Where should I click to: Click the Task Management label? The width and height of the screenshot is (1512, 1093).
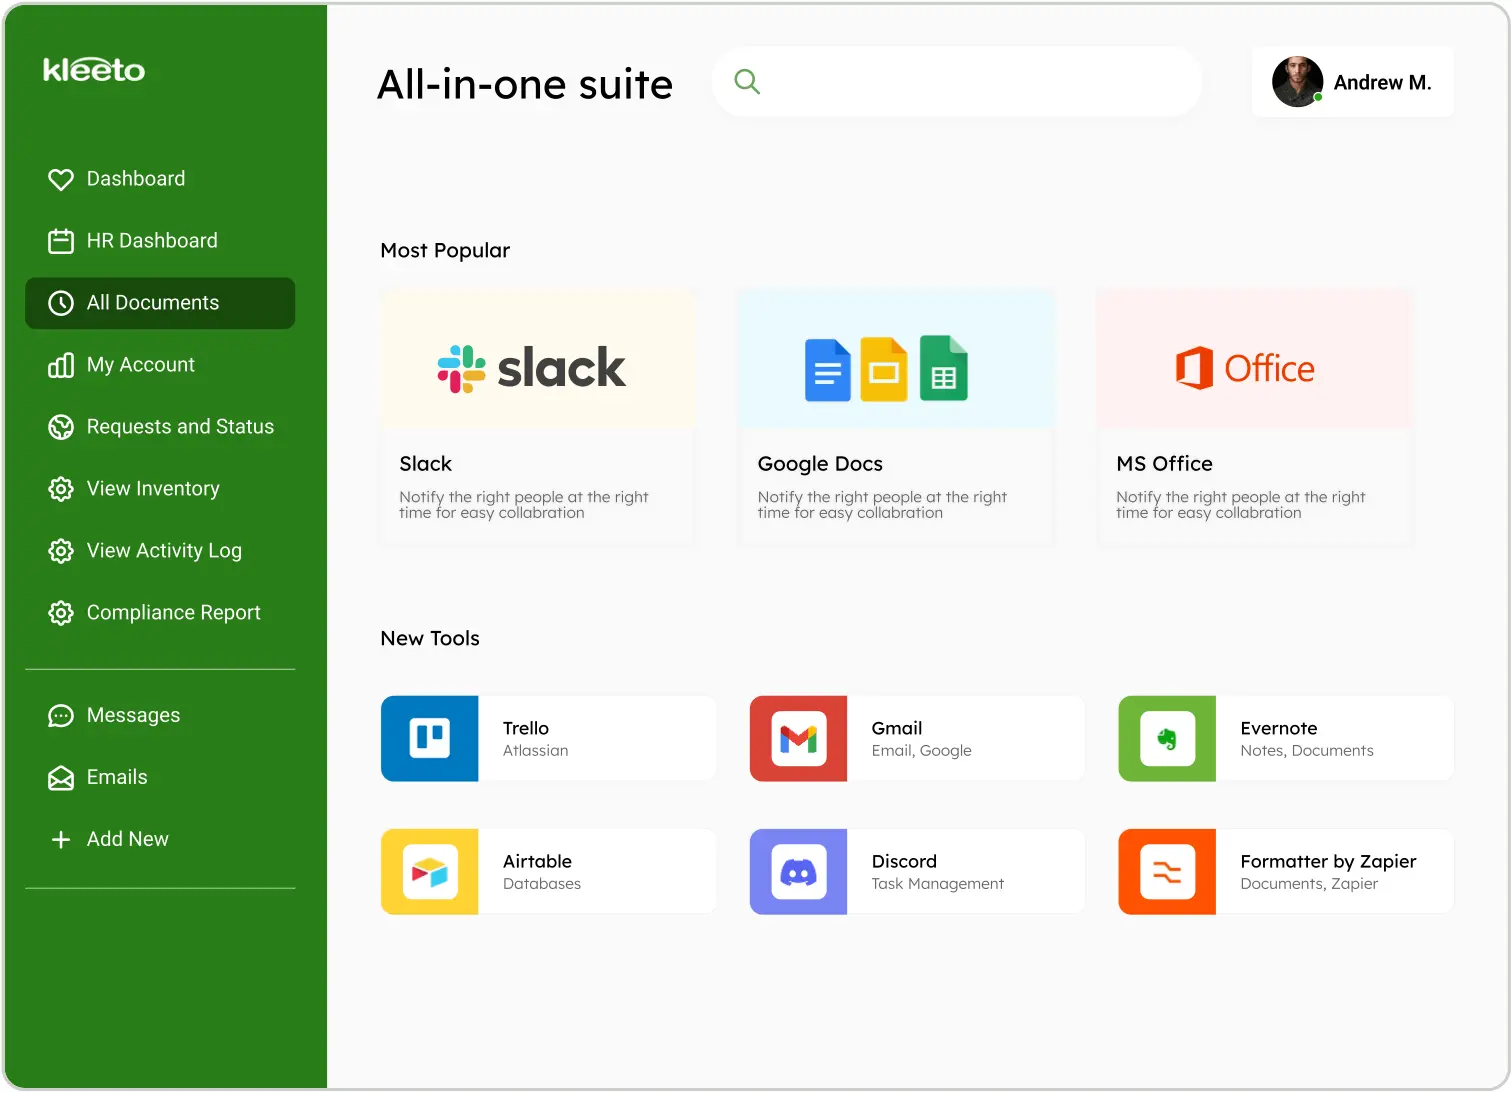(x=937, y=884)
